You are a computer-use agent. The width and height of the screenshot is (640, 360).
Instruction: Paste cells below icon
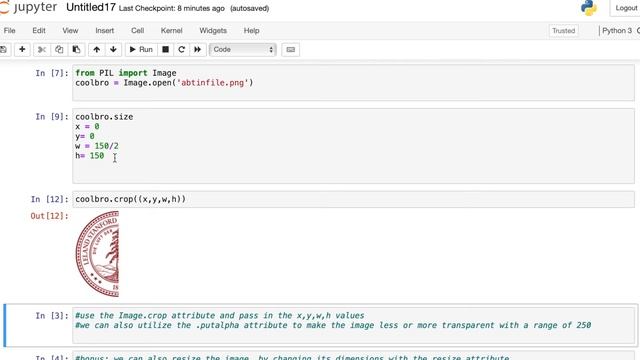76,49
